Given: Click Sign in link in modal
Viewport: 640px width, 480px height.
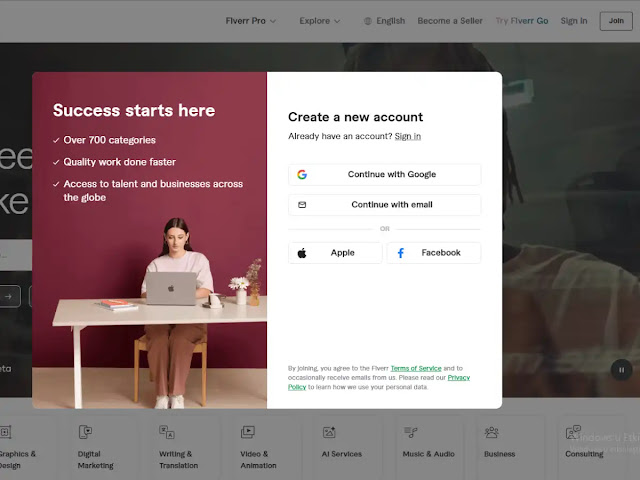Looking at the screenshot, I should pyautogui.click(x=407, y=136).
